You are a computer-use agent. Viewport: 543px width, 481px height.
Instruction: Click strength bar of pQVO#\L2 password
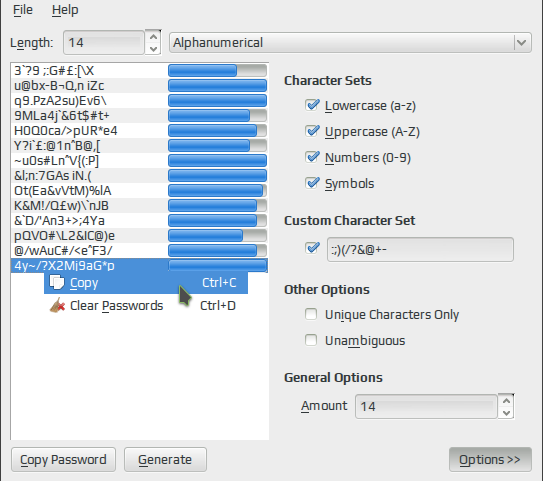coord(217,236)
